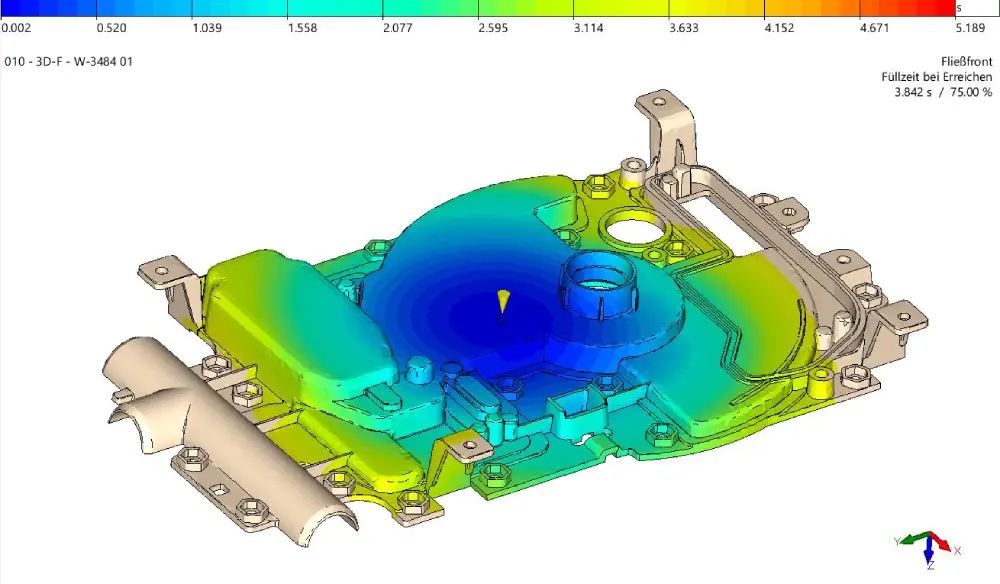Screen dimensions: 1000x584
Task: Click the green Y axis arrow
Action: [913, 540]
